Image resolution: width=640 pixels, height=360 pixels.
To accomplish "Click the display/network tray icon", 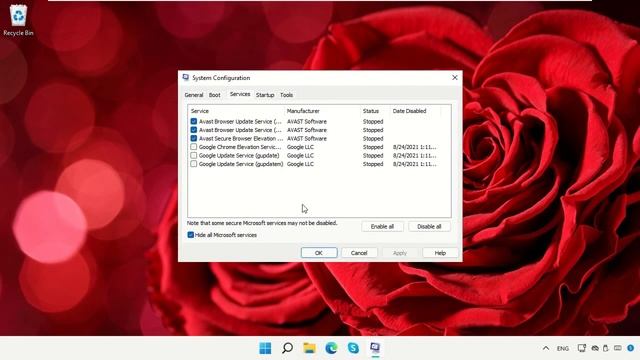I will tap(582, 348).
